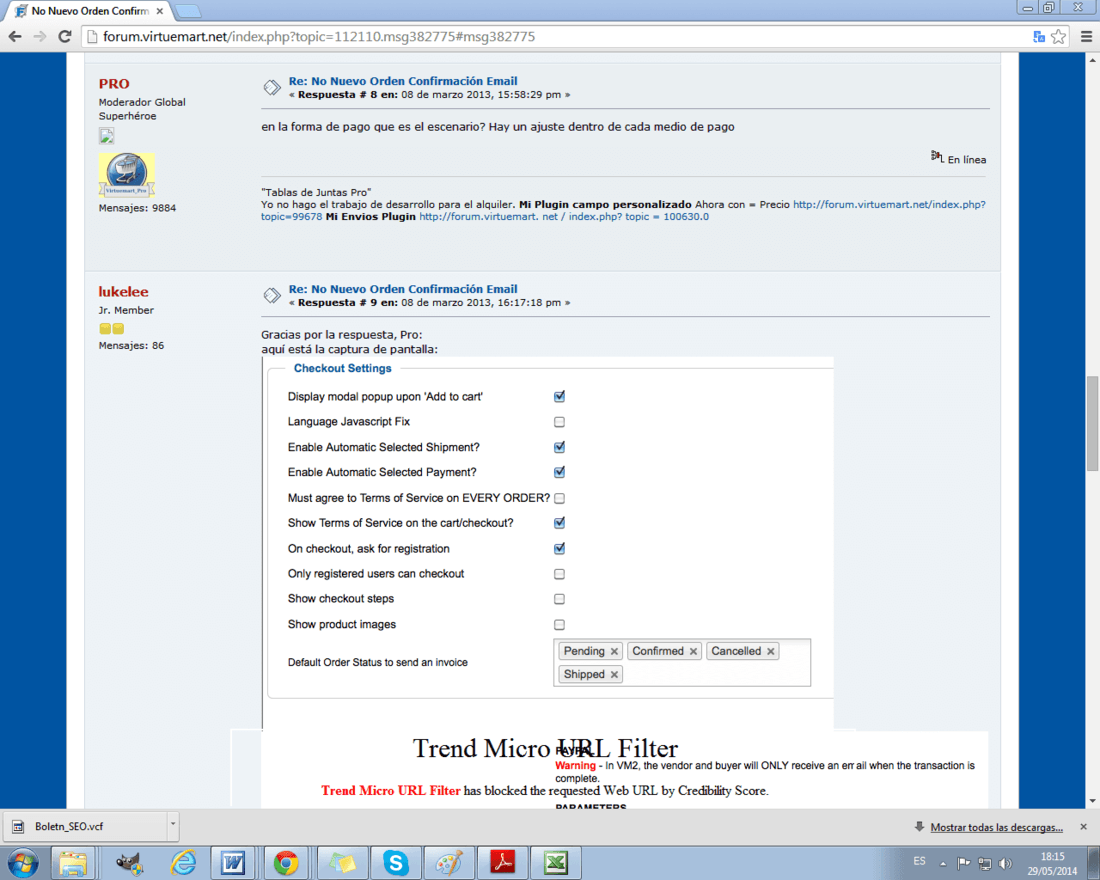This screenshot has width=1100, height=880.
Task: Open the Boletn_SEO.vcf download options dropdown
Action: tap(173, 826)
